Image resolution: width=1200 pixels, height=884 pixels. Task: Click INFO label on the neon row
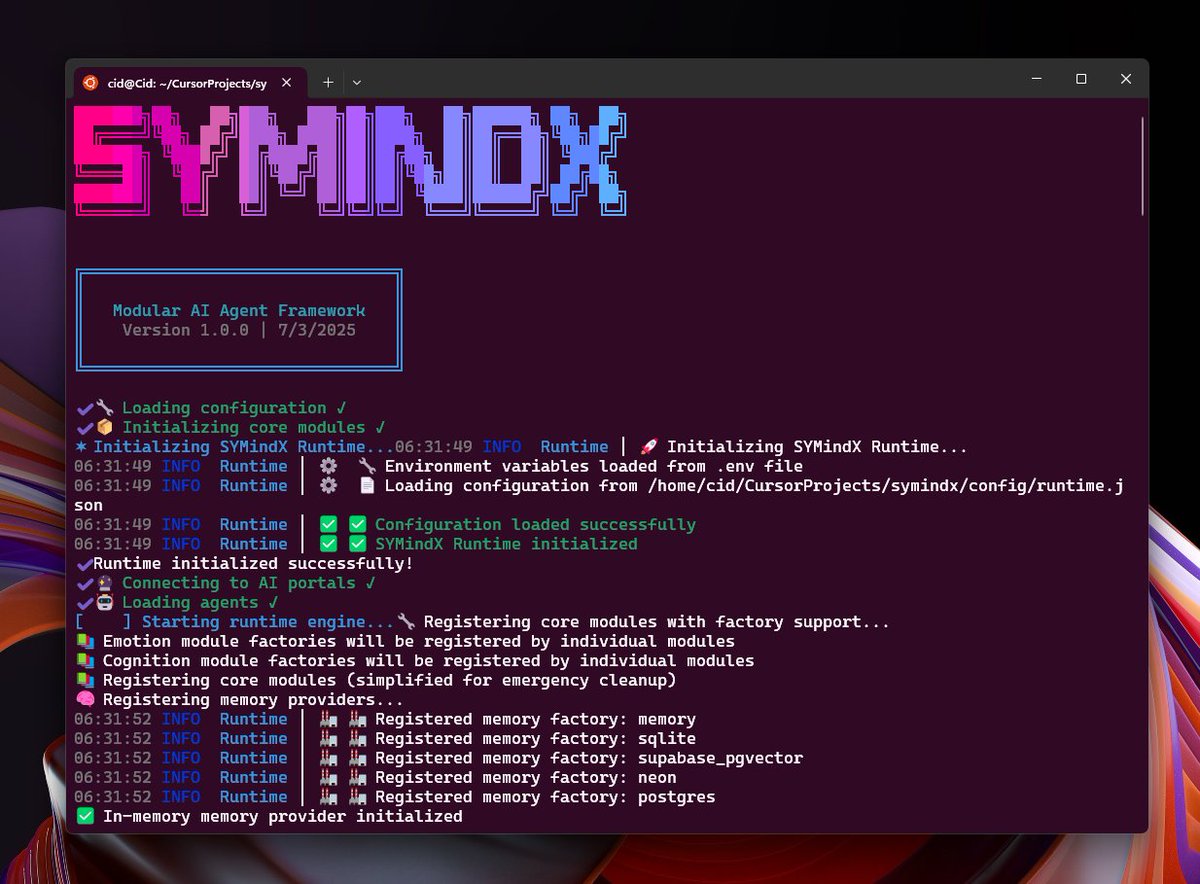181,777
